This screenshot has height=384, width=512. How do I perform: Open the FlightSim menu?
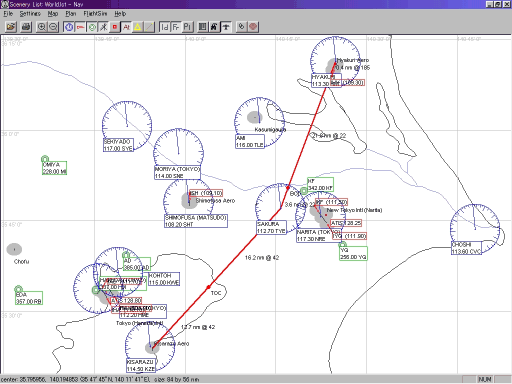[95, 14]
